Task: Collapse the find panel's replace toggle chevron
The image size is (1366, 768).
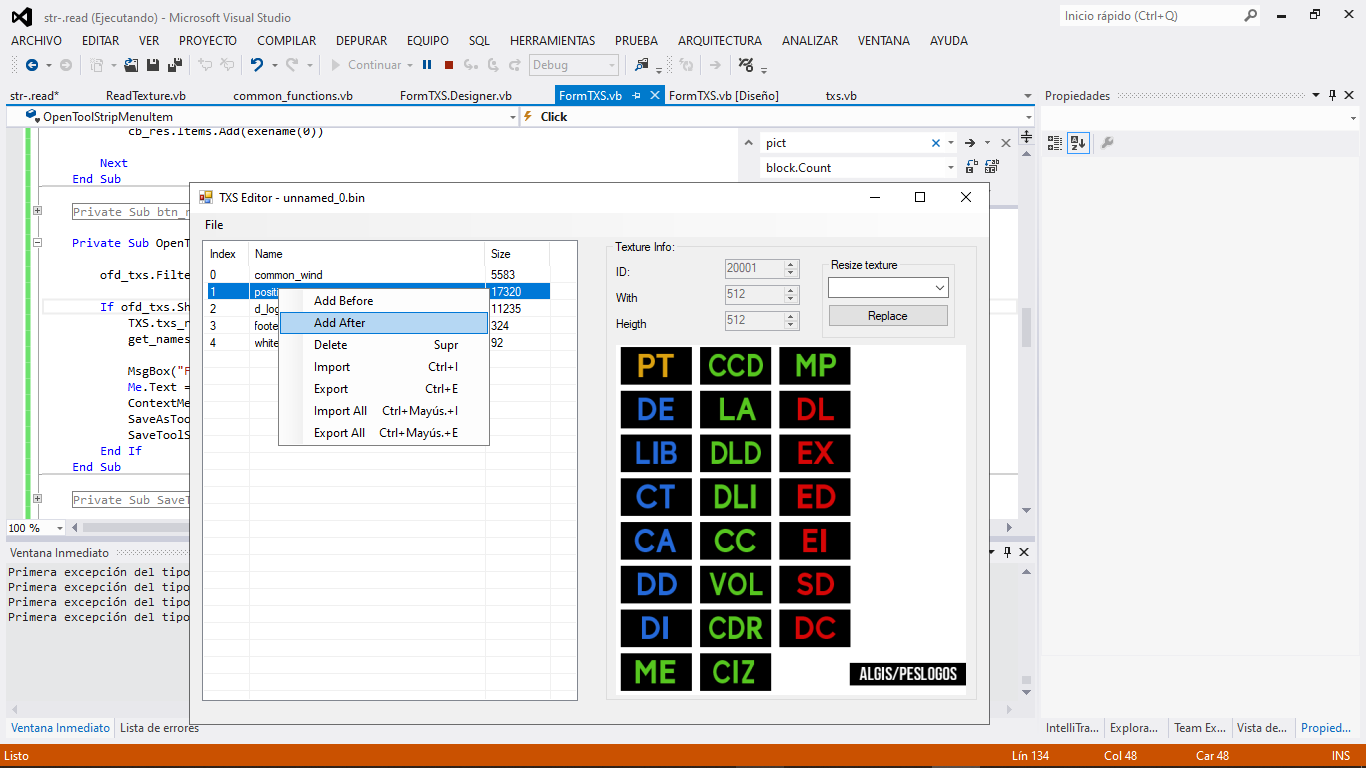Action: point(749,143)
